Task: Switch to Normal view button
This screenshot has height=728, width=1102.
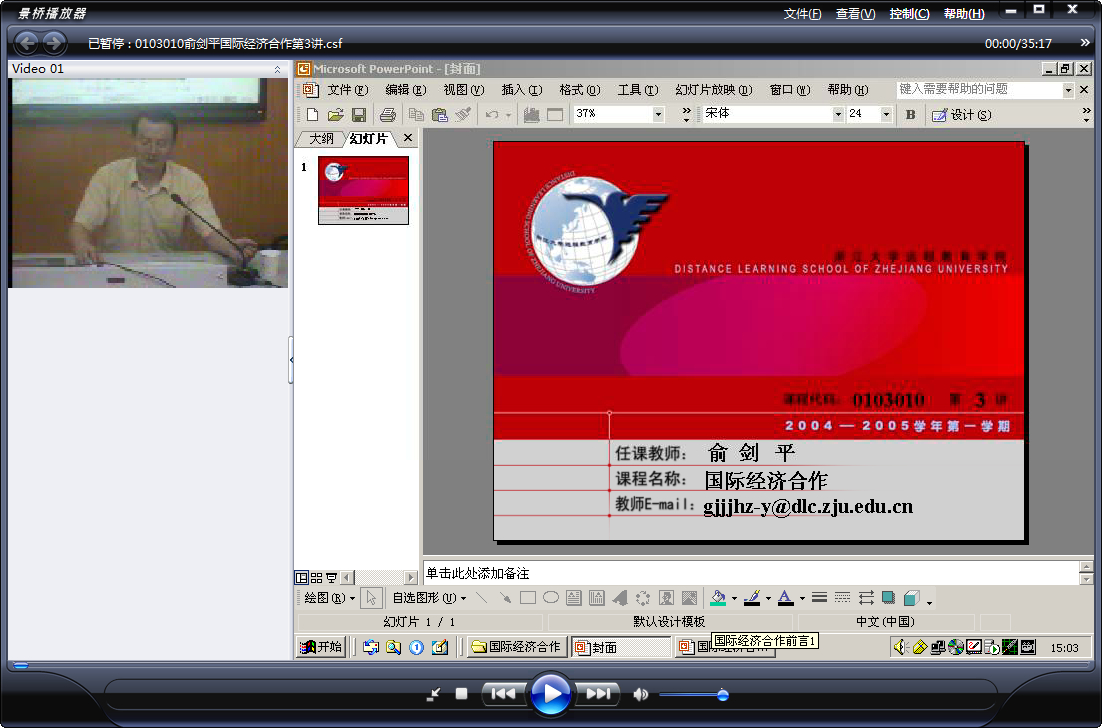Action: tap(301, 578)
